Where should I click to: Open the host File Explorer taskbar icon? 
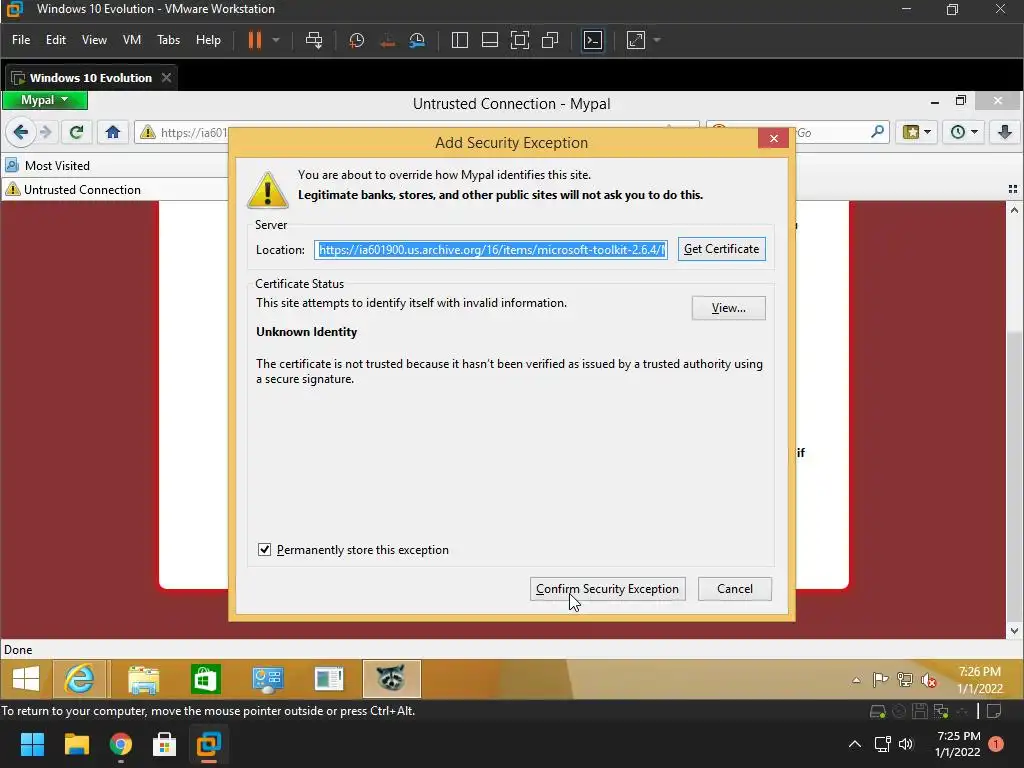[76, 744]
